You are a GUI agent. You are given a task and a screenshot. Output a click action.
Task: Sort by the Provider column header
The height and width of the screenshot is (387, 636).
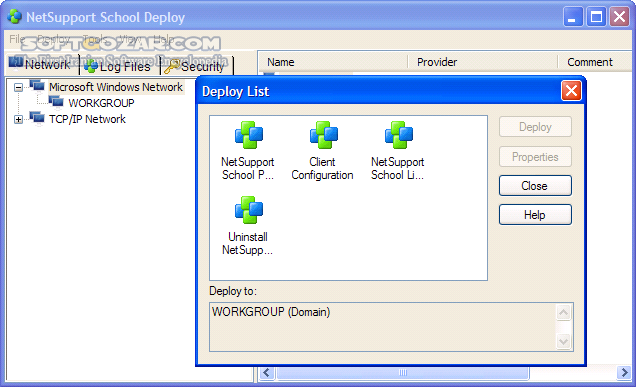[x=483, y=62]
